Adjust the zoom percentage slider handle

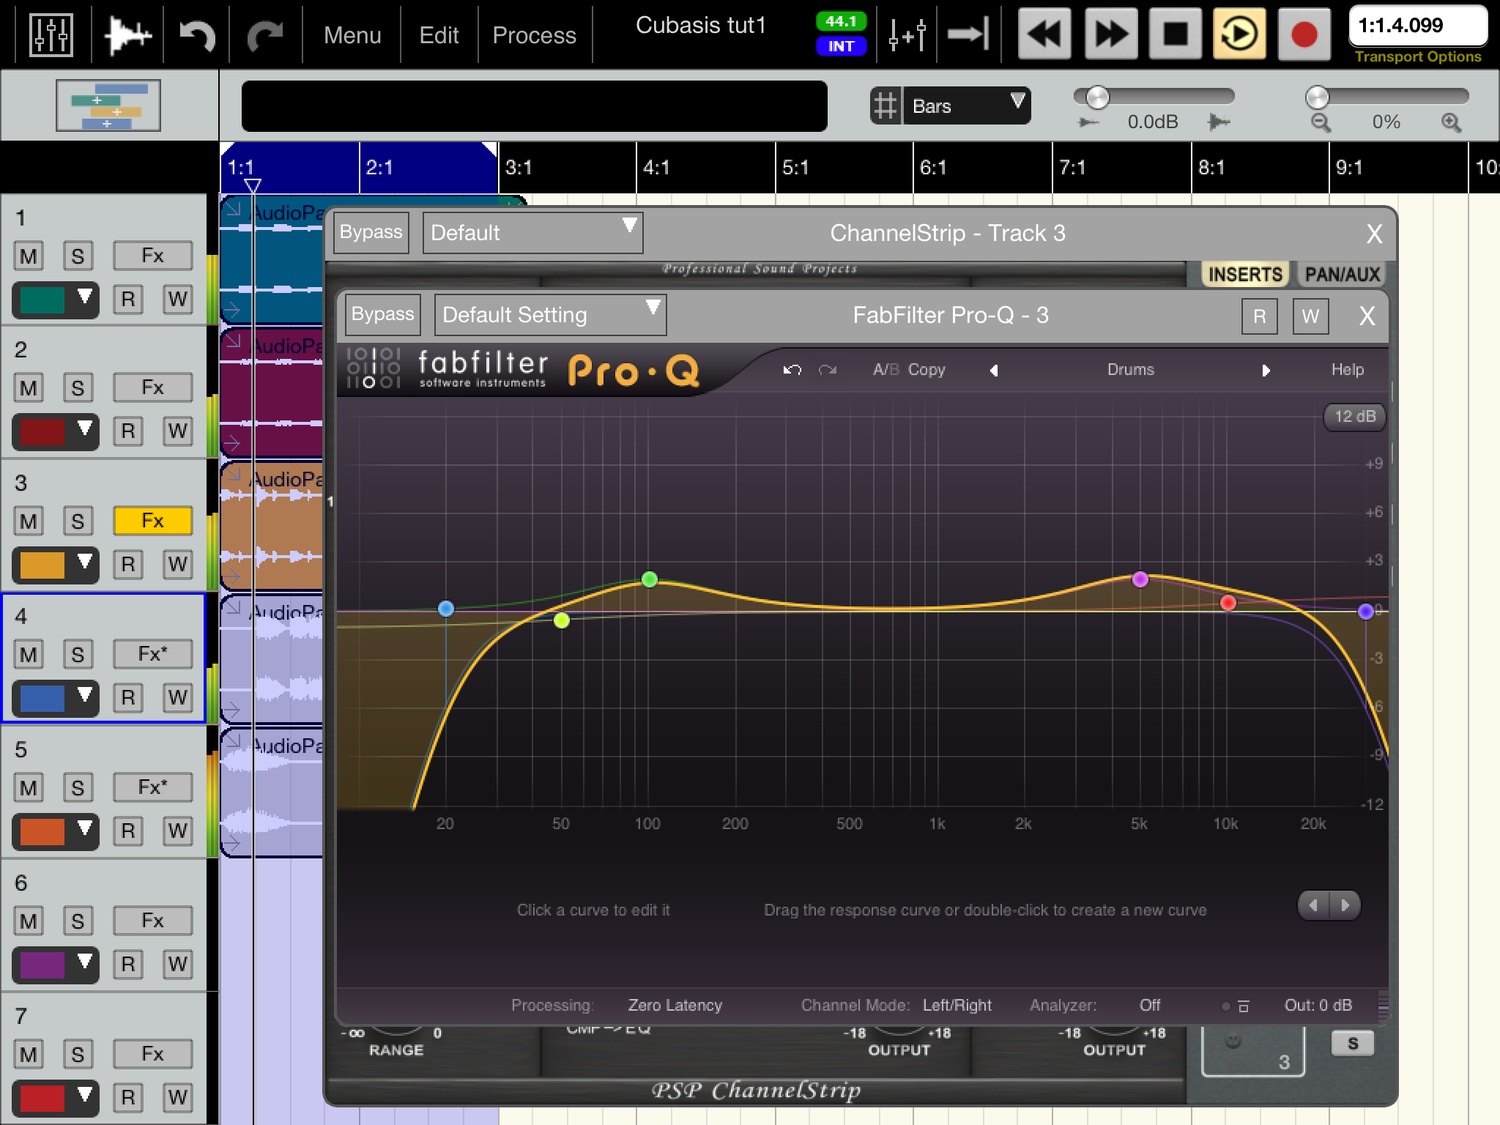(1318, 97)
